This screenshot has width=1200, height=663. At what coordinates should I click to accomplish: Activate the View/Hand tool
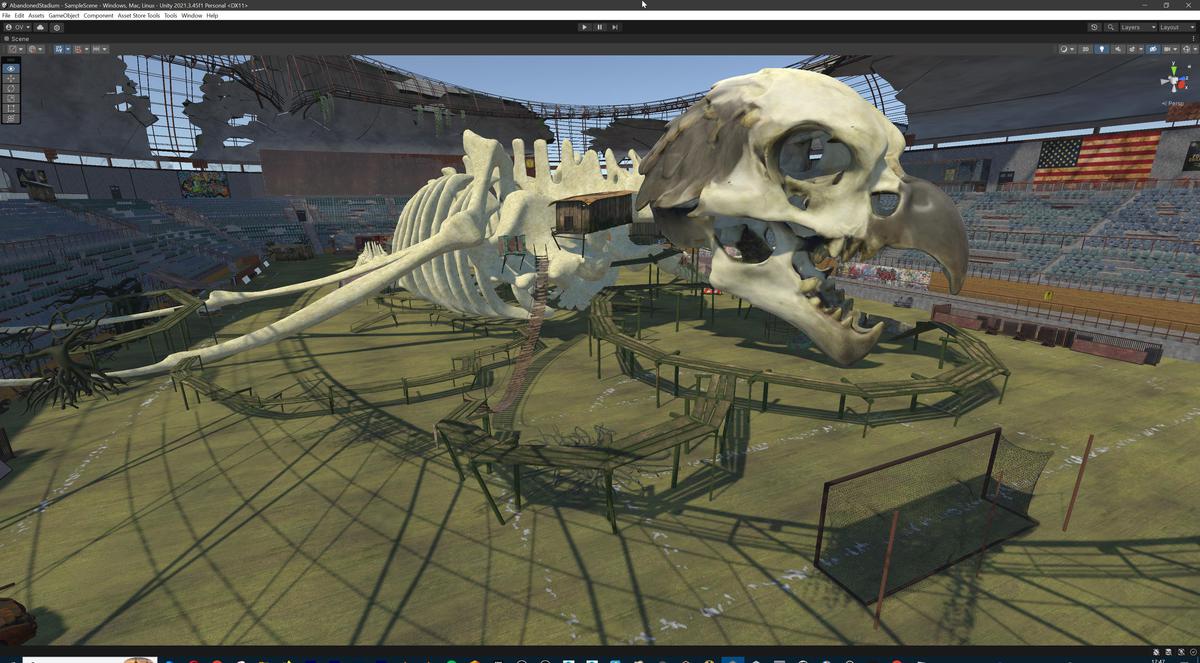[10, 68]
